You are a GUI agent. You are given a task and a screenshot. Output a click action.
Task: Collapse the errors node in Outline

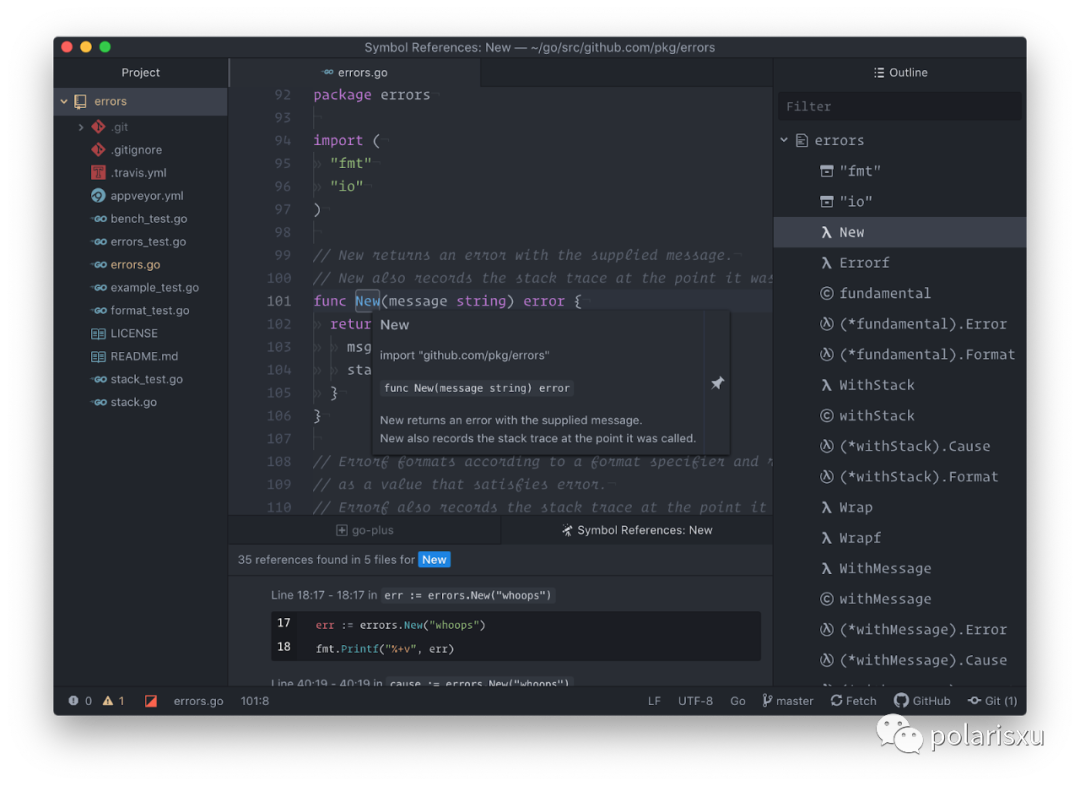pyautogui.click(x=784, y=140)
